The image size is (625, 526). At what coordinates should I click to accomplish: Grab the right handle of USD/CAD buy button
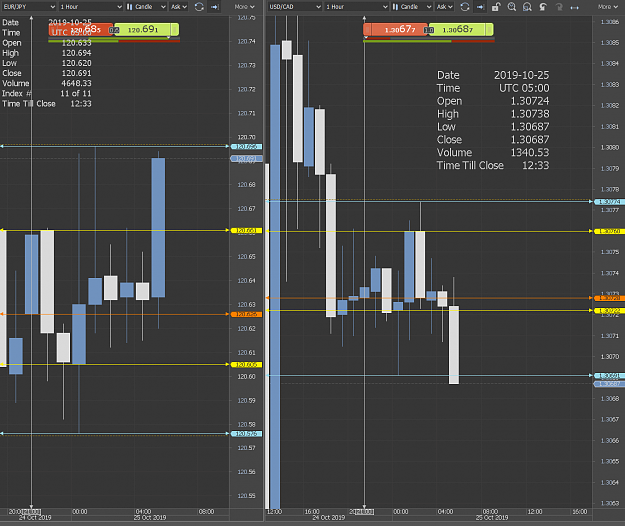coord(489,29)
